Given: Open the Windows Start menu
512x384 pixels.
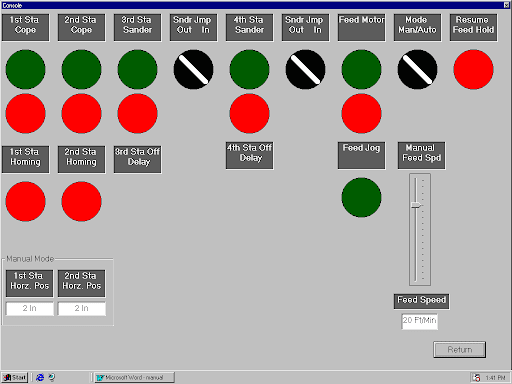Looking at the screenshot, I should coord(15,377).
